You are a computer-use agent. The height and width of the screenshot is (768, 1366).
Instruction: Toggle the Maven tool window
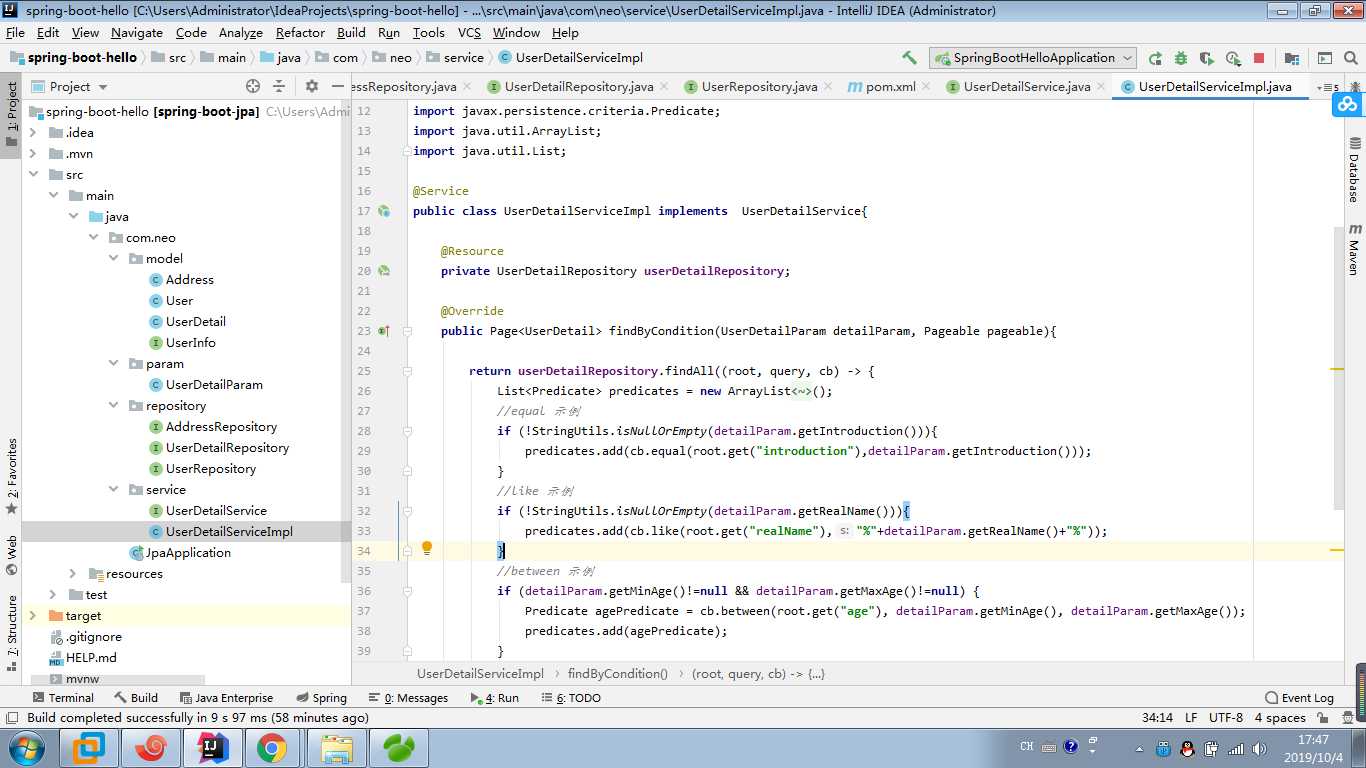click(1354, 250)
